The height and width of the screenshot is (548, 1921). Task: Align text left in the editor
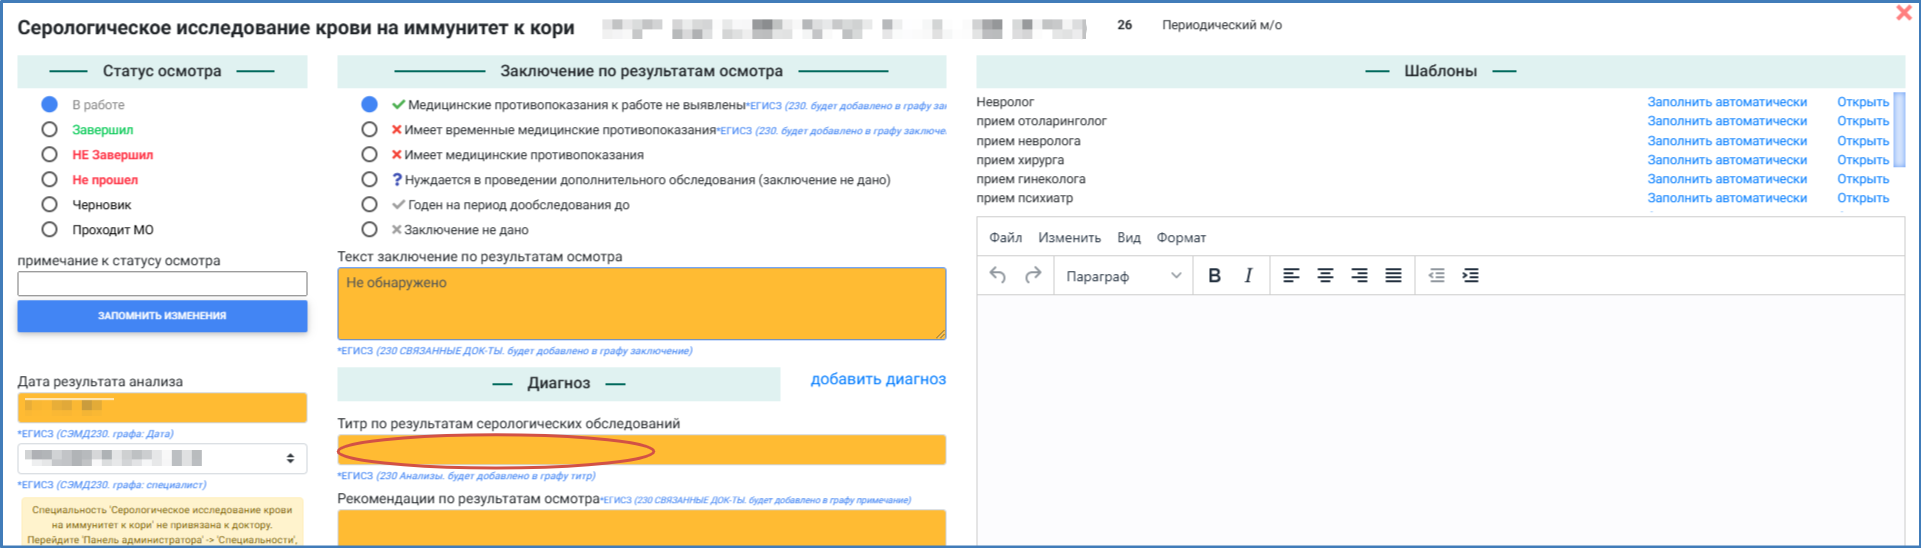[x=1291, y=276]
